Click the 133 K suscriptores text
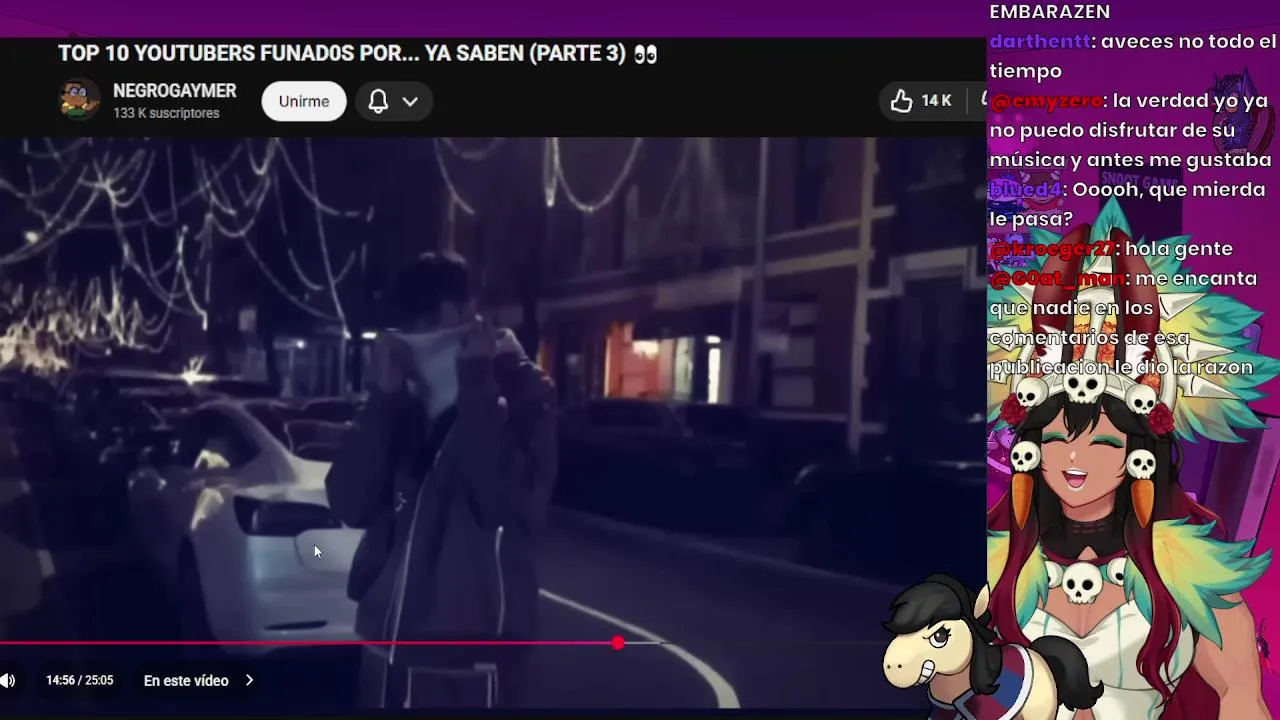Image resolution: width=1280 pixels, height=720 pixels. [166, 114]
